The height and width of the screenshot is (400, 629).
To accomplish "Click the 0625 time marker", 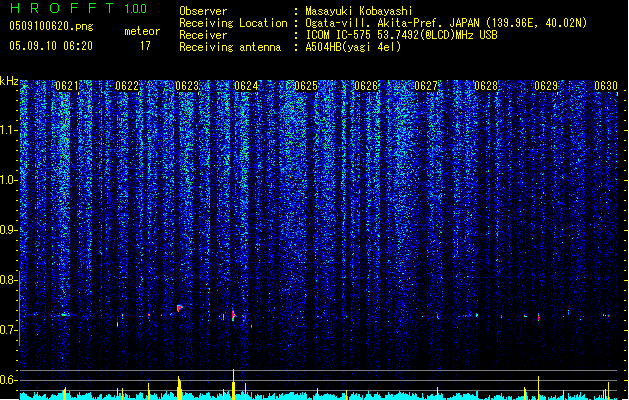I will [x=306, y=86].
